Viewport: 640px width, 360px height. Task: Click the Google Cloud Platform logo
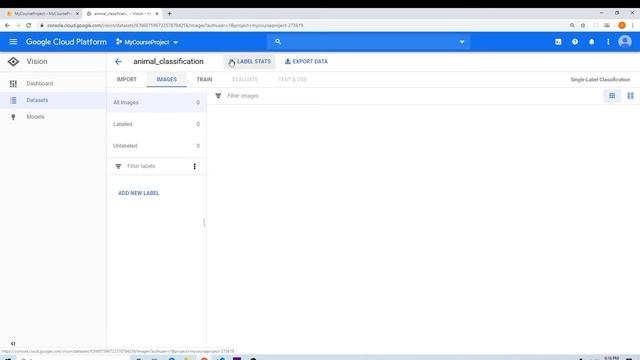(66, 42)
